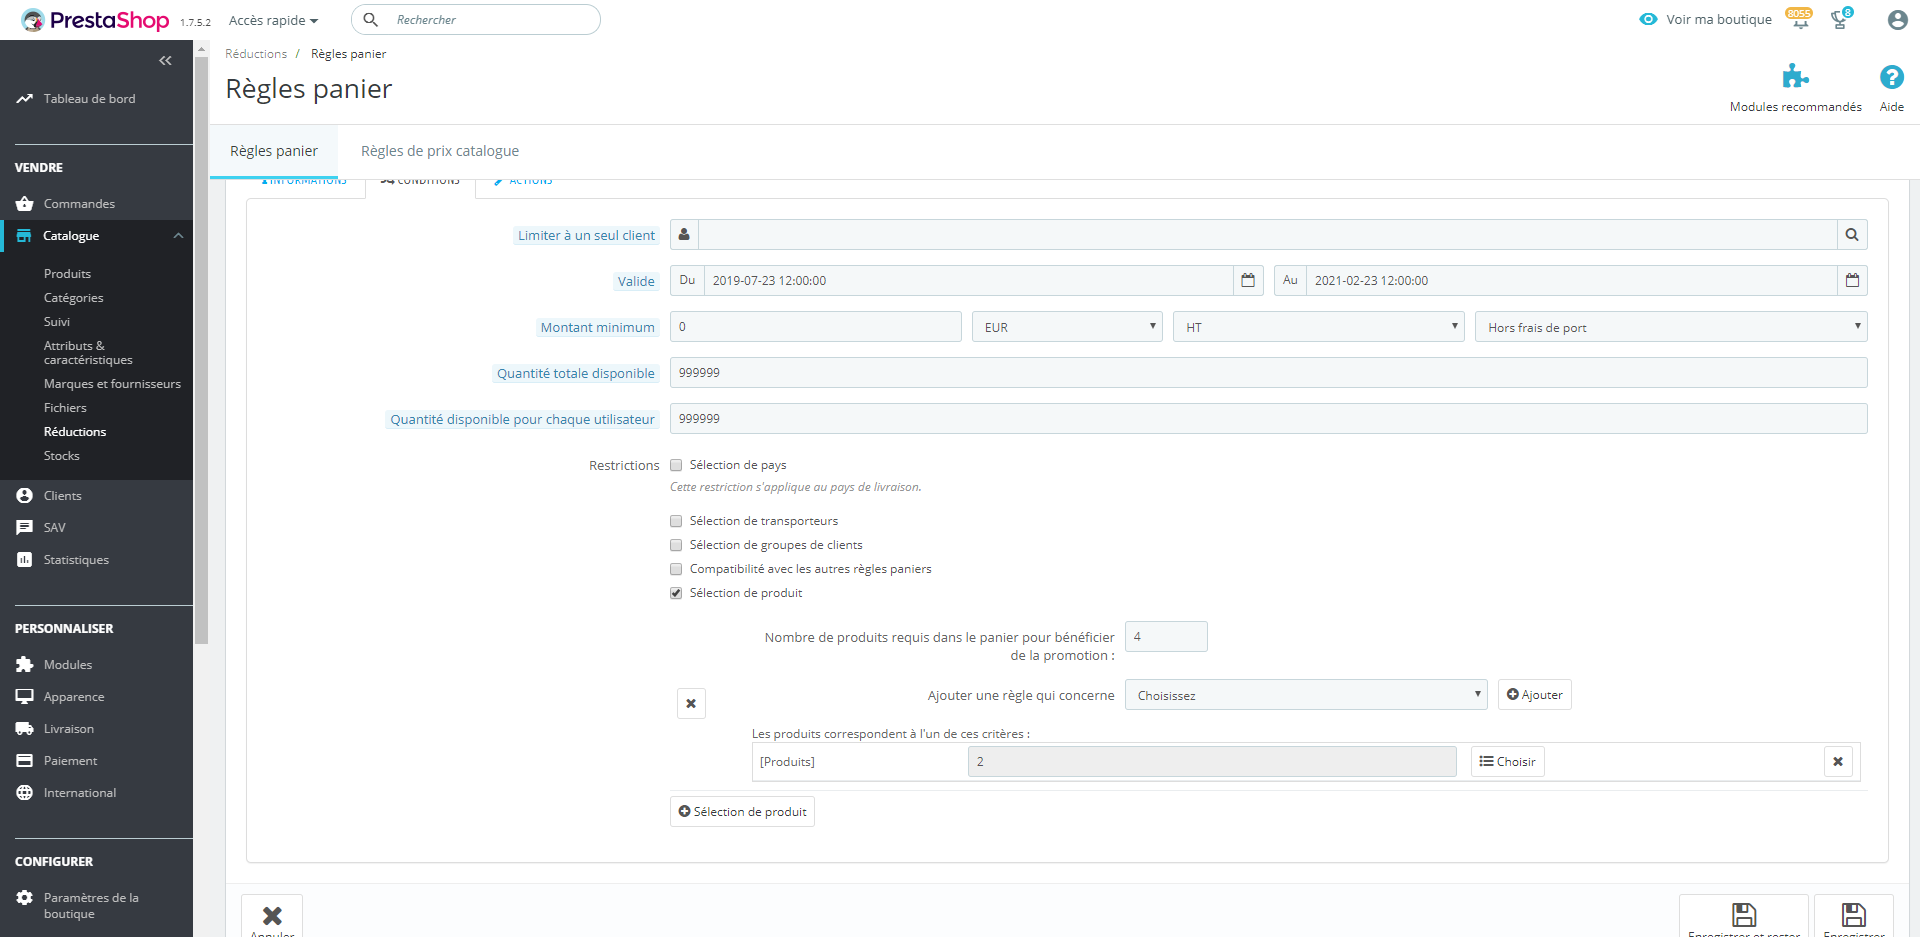Open the user account profile icon
This screenshot has width=1920, height=937.
(x=1897, y=20)
